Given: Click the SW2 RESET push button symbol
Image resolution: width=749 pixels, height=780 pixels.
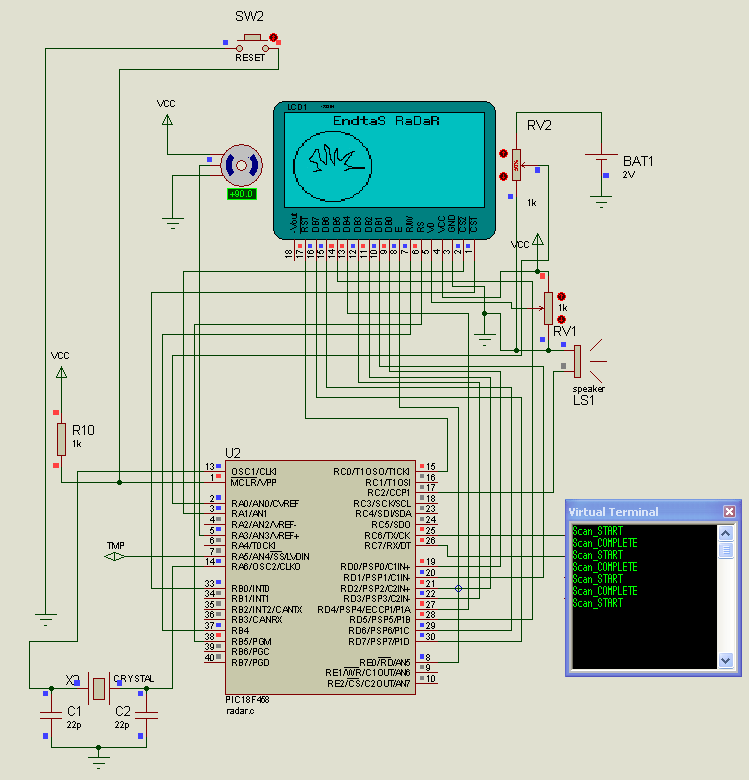Looking at the screenshot, I should tap(253, 42).
